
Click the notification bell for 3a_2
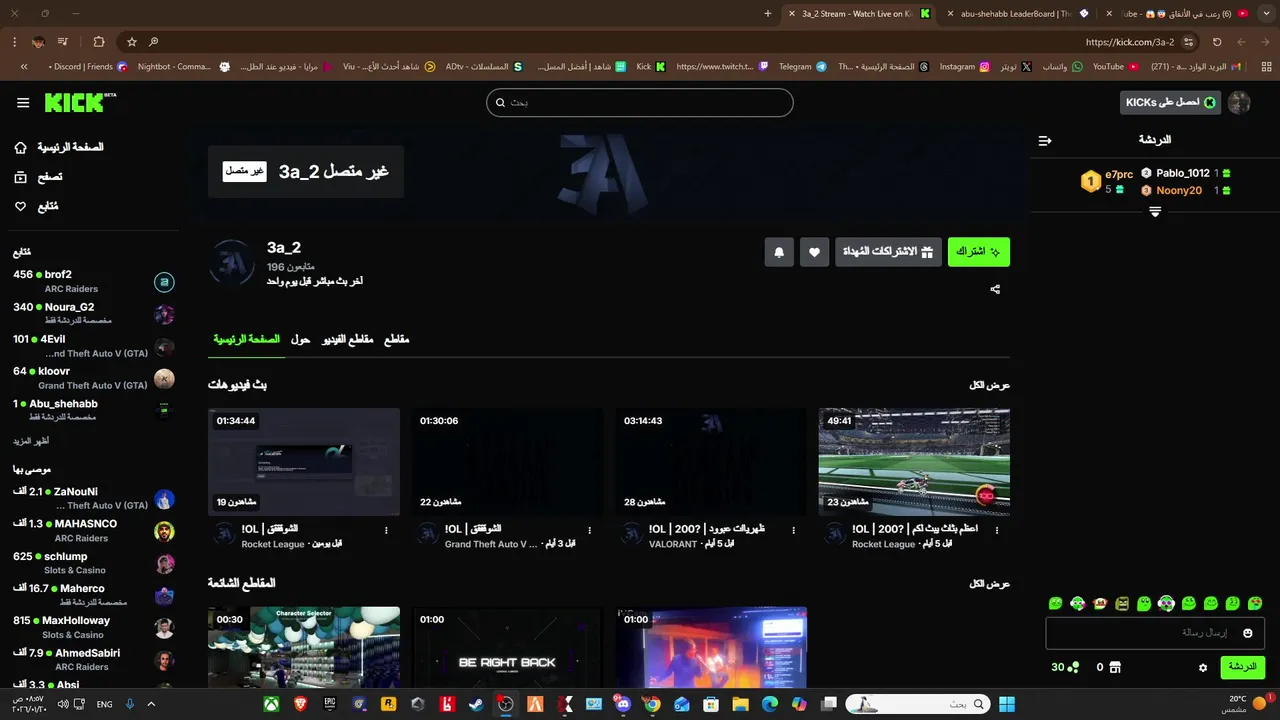point(779,252)
